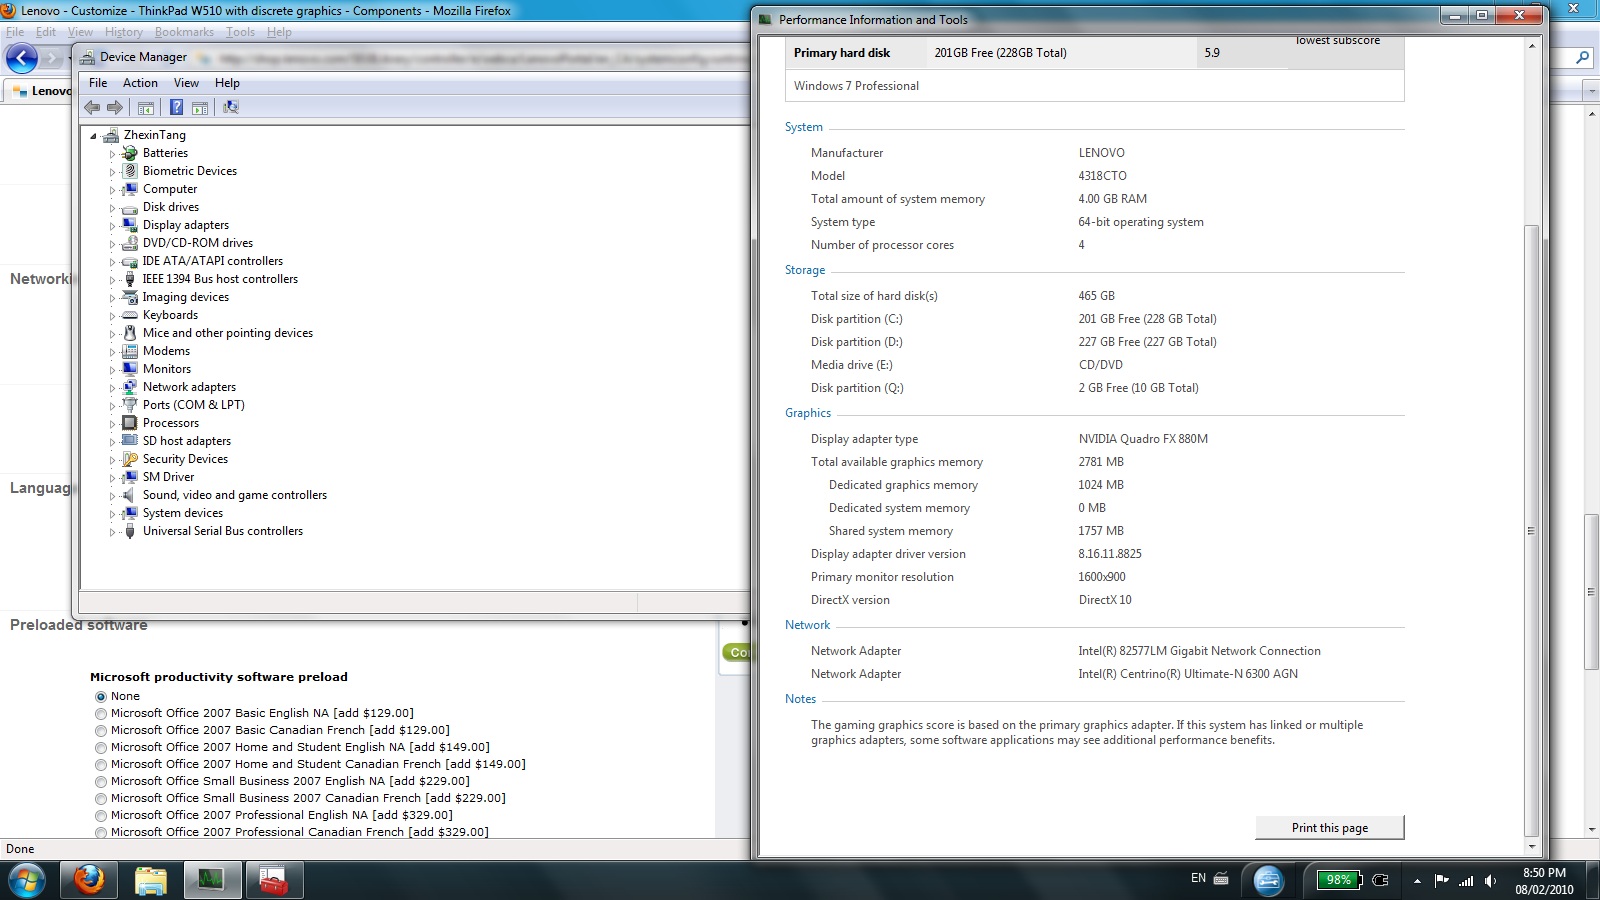Click the on-screen keyboard tray icon
The image size is (1600, 900).
click(1221, 879)
